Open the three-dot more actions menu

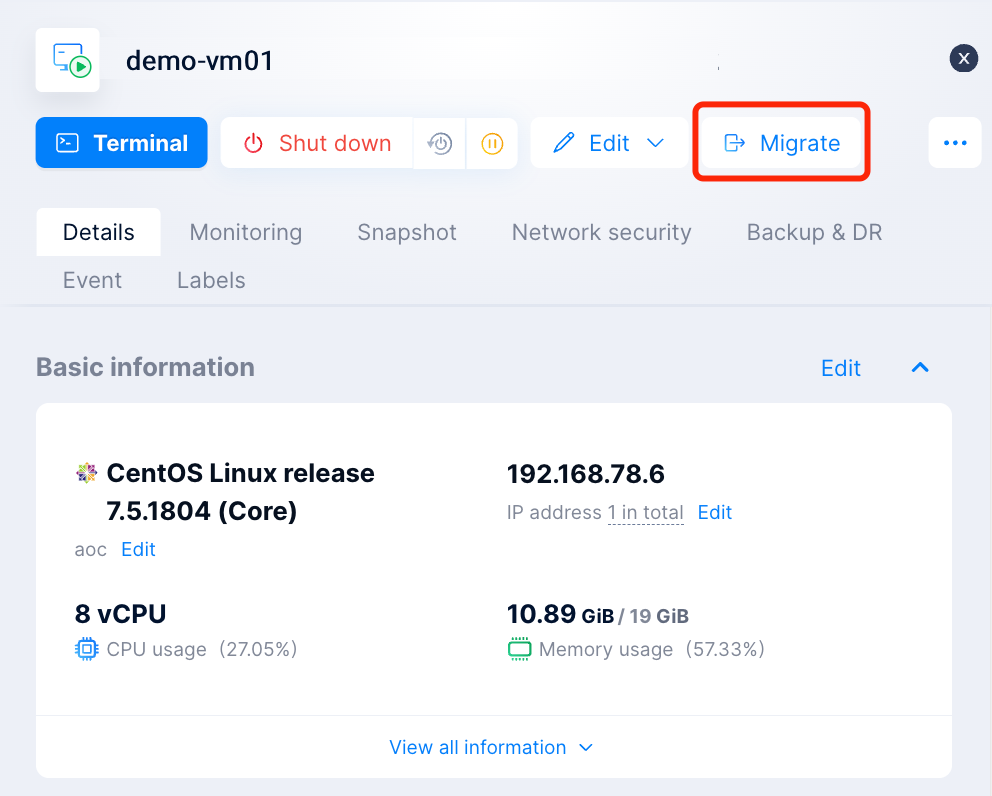[x=955, y=143]
